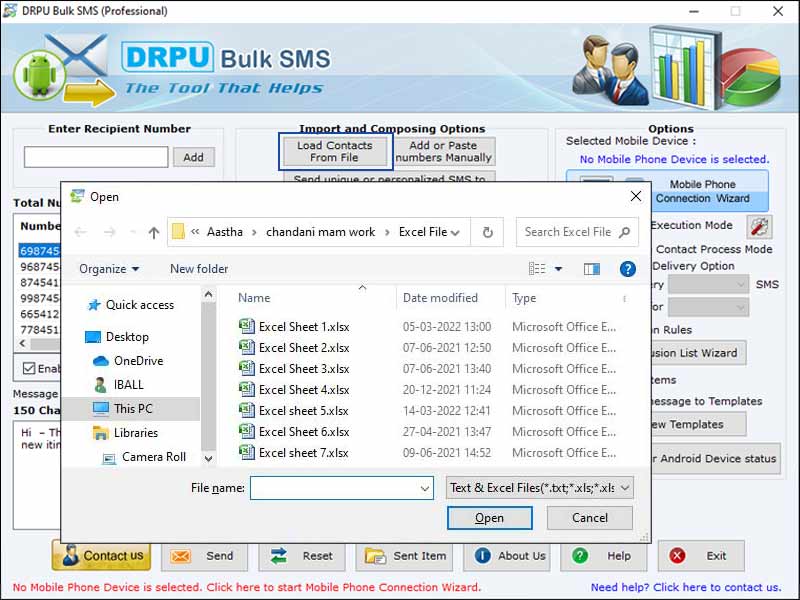Click the Open button to confirm selection
Viewport: 800px width, 600px height.
(489, 519)
